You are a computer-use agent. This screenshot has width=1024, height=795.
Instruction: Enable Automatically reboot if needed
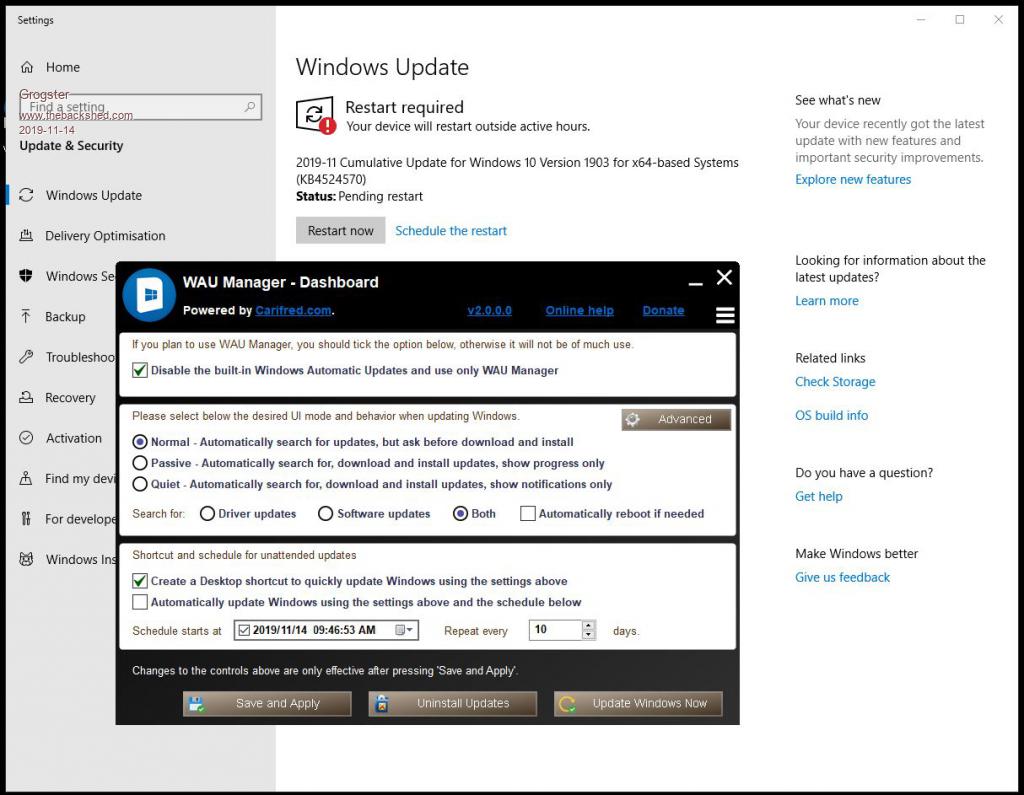[527, 514]
